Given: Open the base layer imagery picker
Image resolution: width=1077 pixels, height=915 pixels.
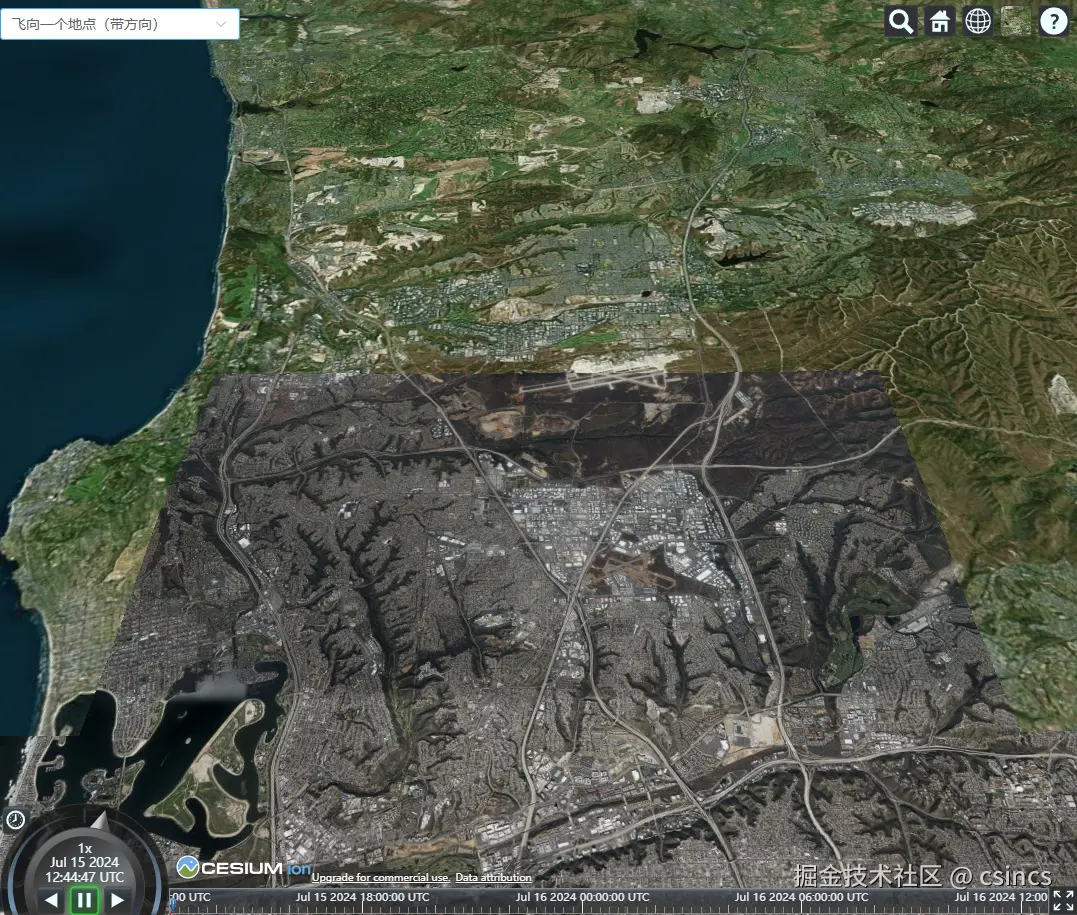Looking at the screenshot, I should [x=1016, y=21].
